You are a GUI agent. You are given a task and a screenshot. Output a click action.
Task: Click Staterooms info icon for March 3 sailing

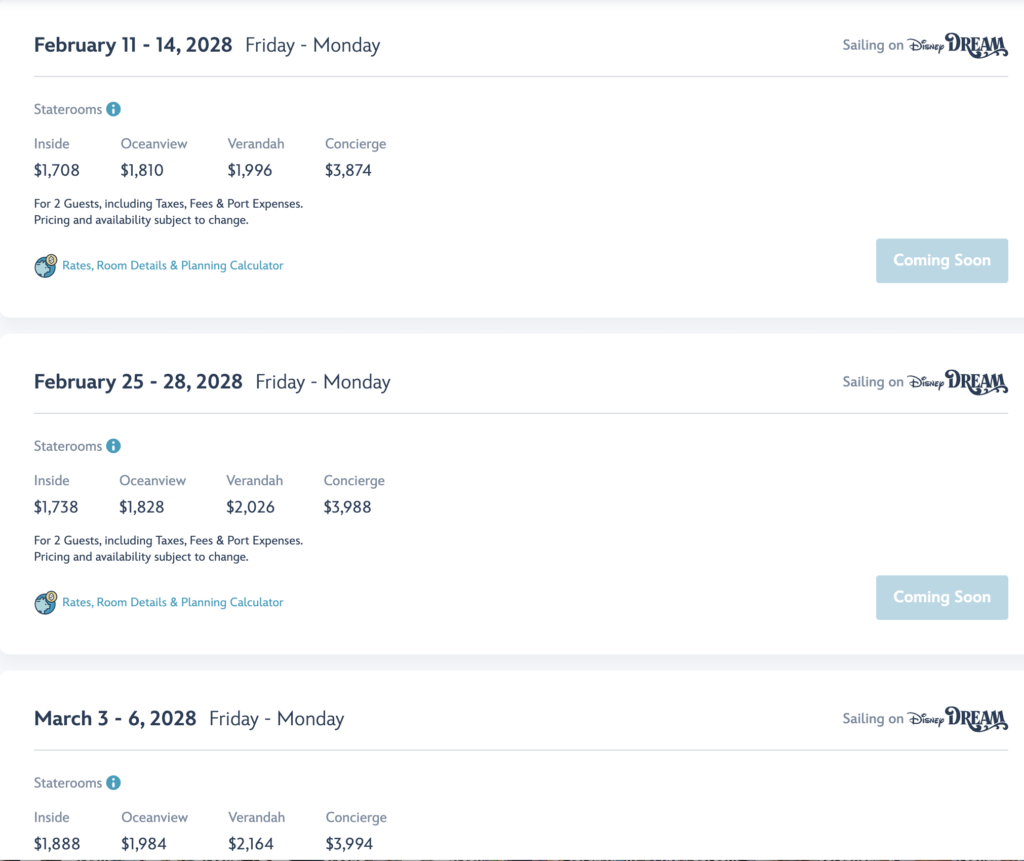(x=114, y=783)
